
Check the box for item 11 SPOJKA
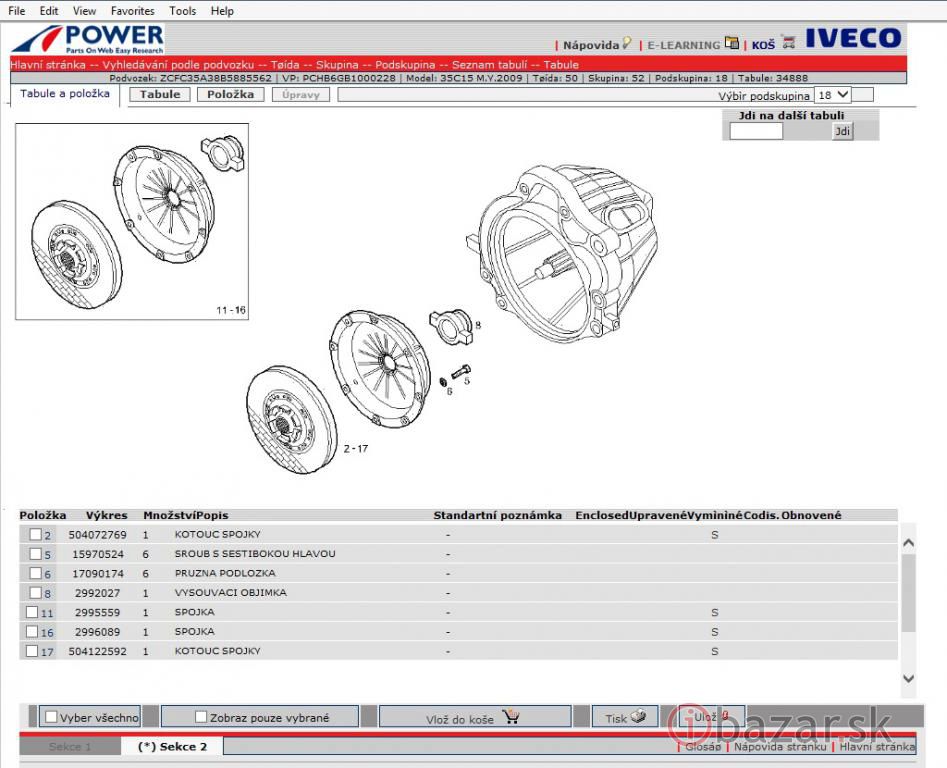click(x=32, y=612)
